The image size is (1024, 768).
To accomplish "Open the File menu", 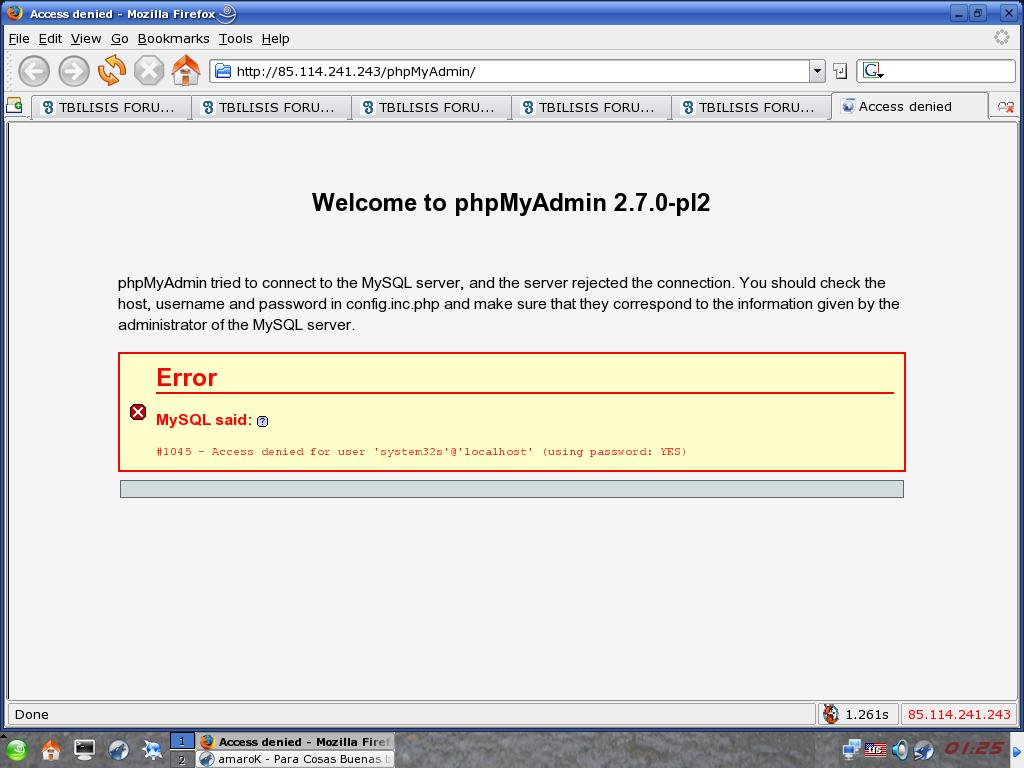I will (19, 39).
